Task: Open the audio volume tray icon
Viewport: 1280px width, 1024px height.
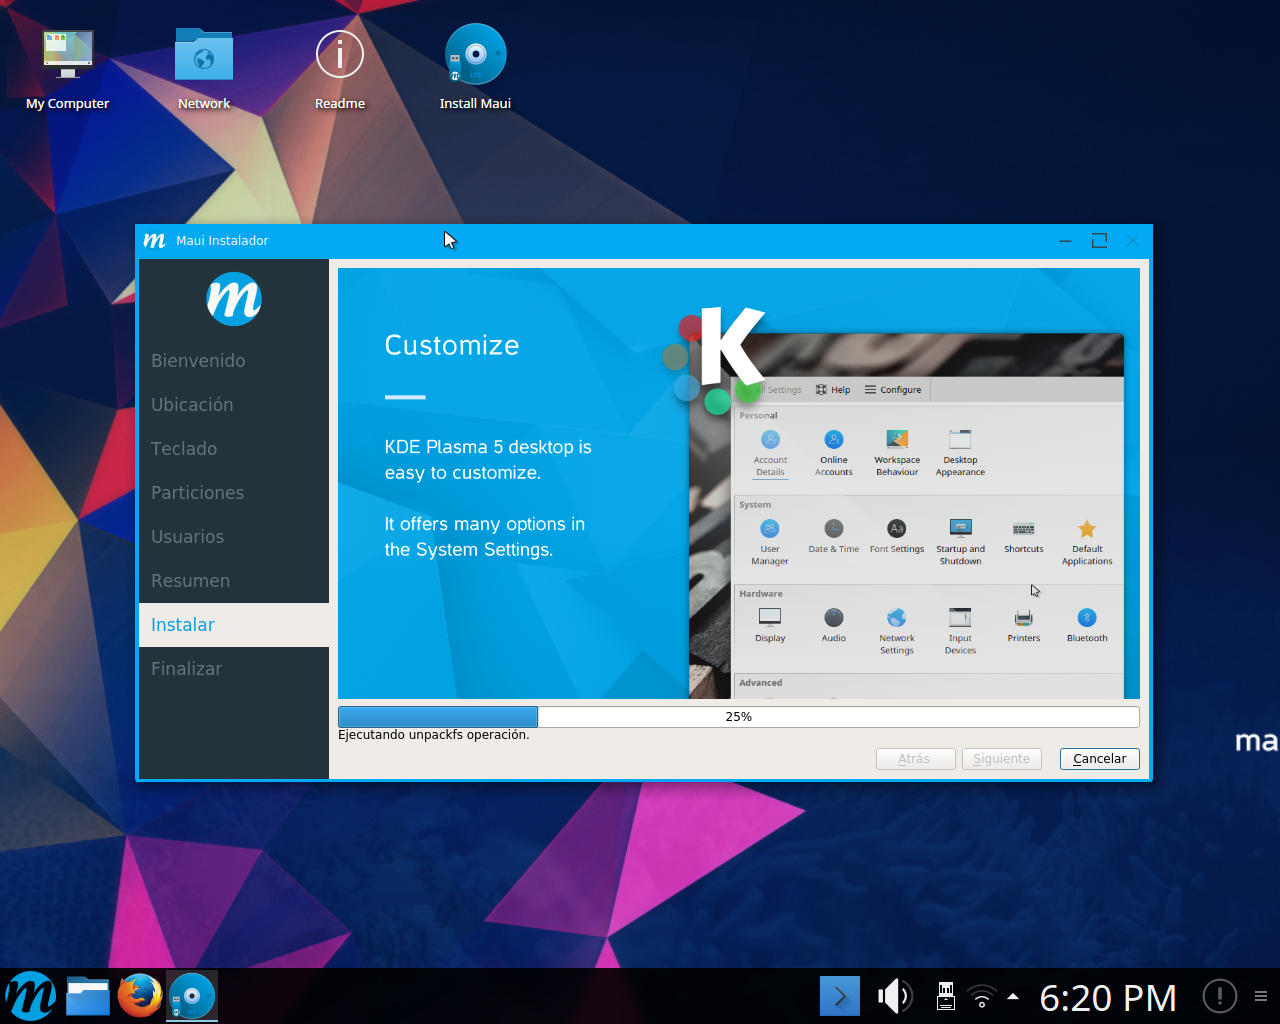Action: [894, 996]
